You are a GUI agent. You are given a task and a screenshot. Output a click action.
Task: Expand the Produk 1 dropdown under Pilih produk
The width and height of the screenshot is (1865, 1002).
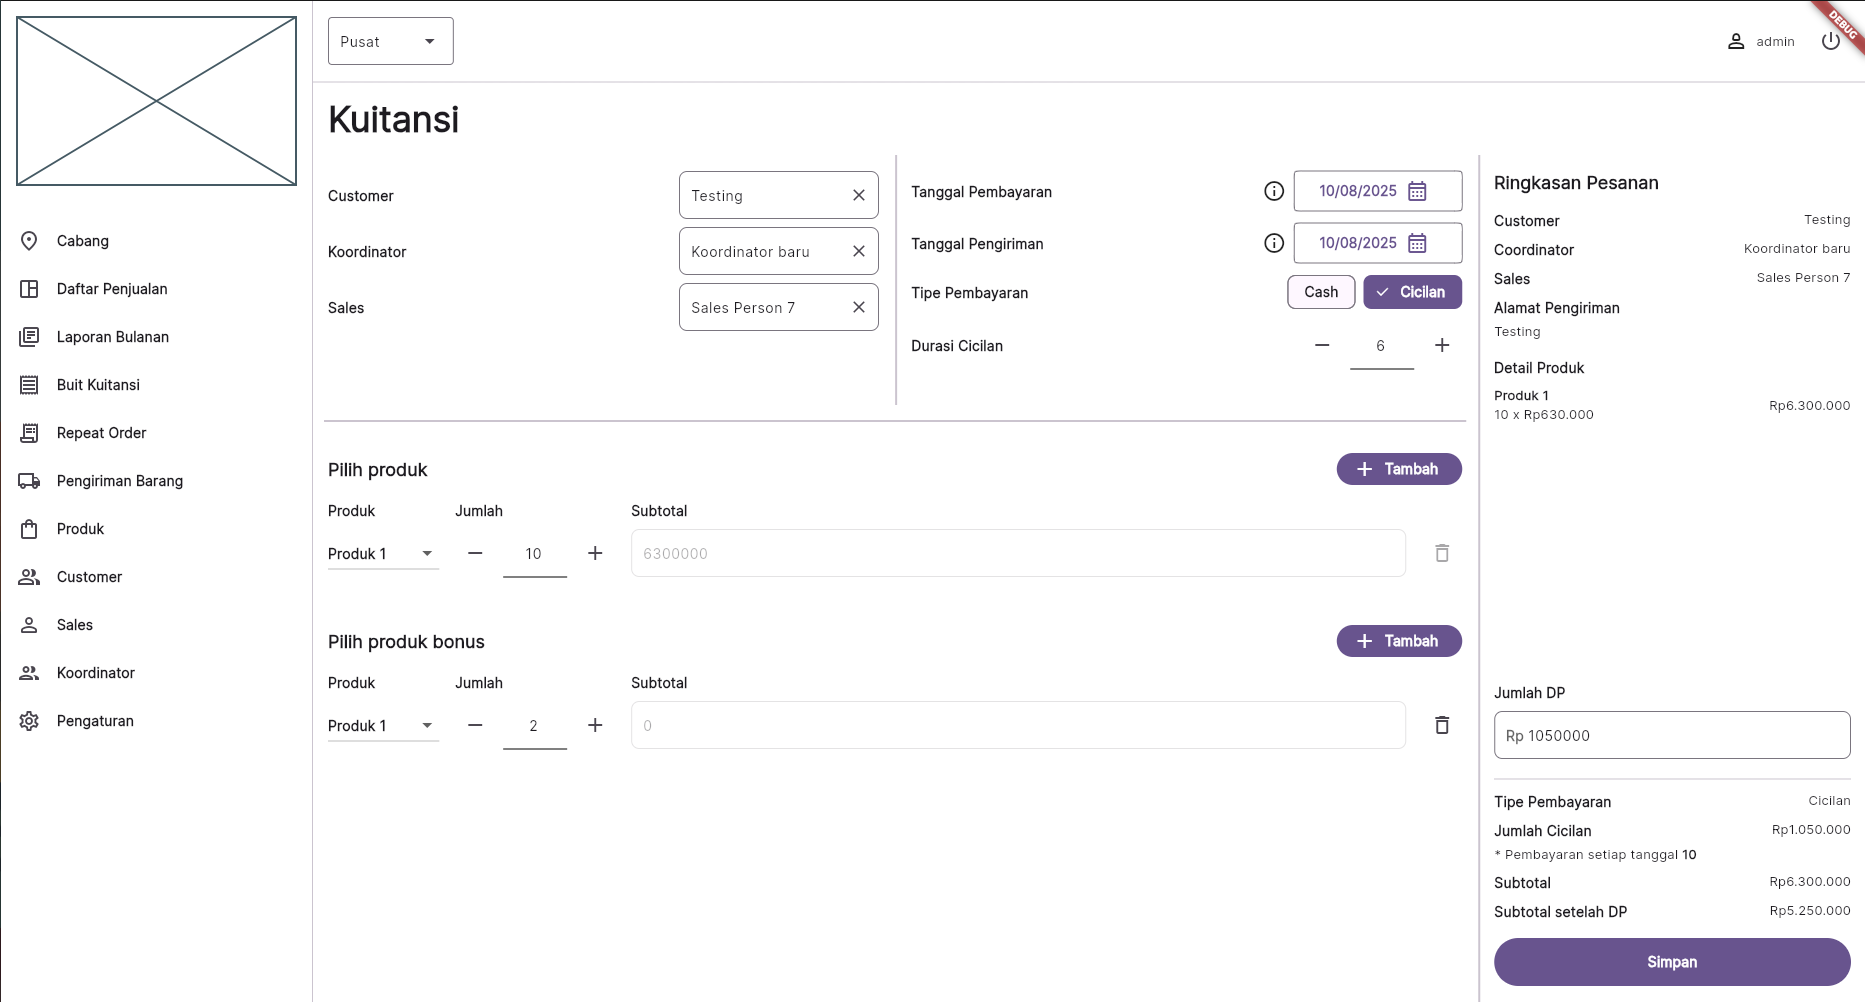tap(382, 553)
